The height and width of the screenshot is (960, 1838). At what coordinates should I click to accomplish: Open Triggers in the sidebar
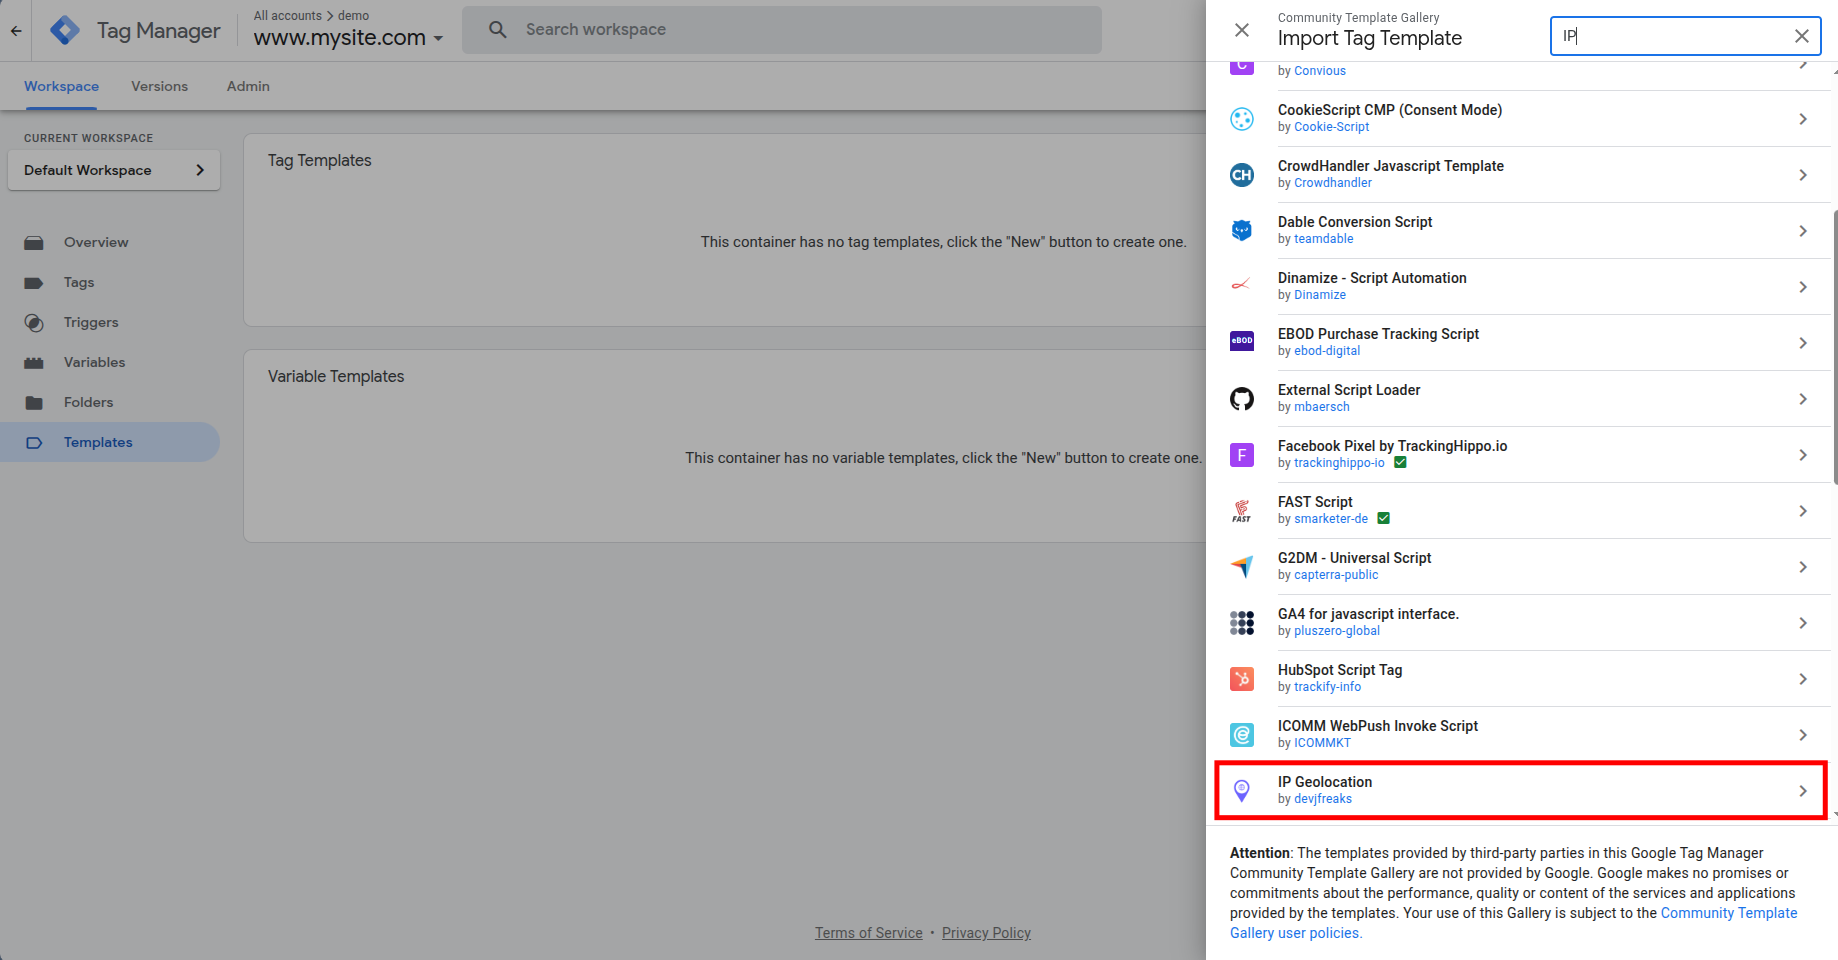110,322
